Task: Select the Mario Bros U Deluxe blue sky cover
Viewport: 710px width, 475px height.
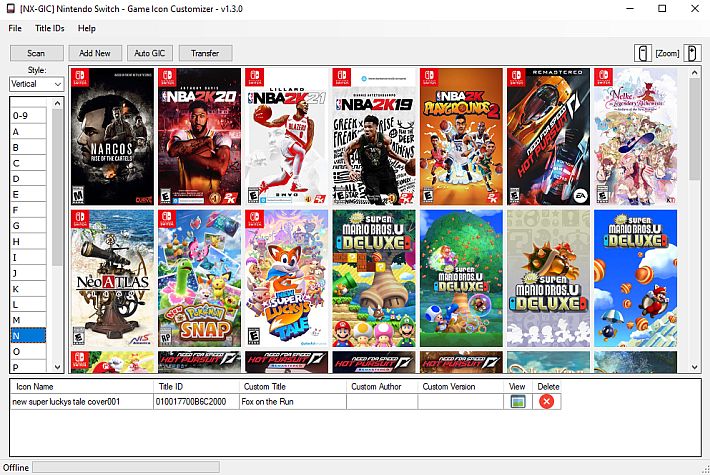Action: pyautogui.click(x=636, y=278)
